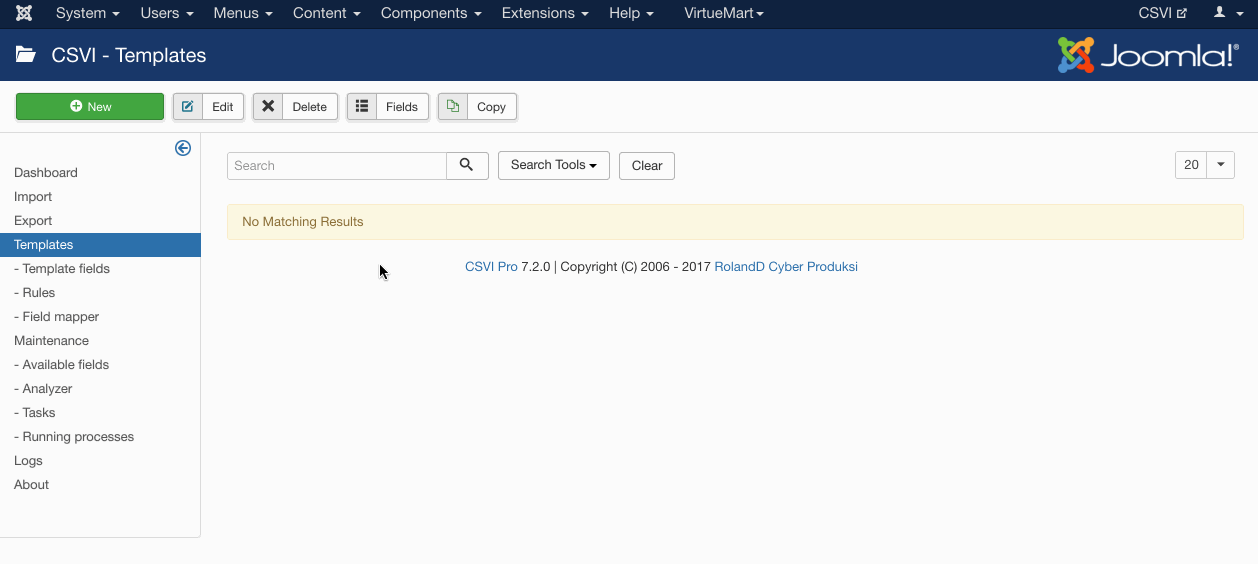Click the Edit pencil icon
Screen dimensions: 1258x564
[188, 107]
